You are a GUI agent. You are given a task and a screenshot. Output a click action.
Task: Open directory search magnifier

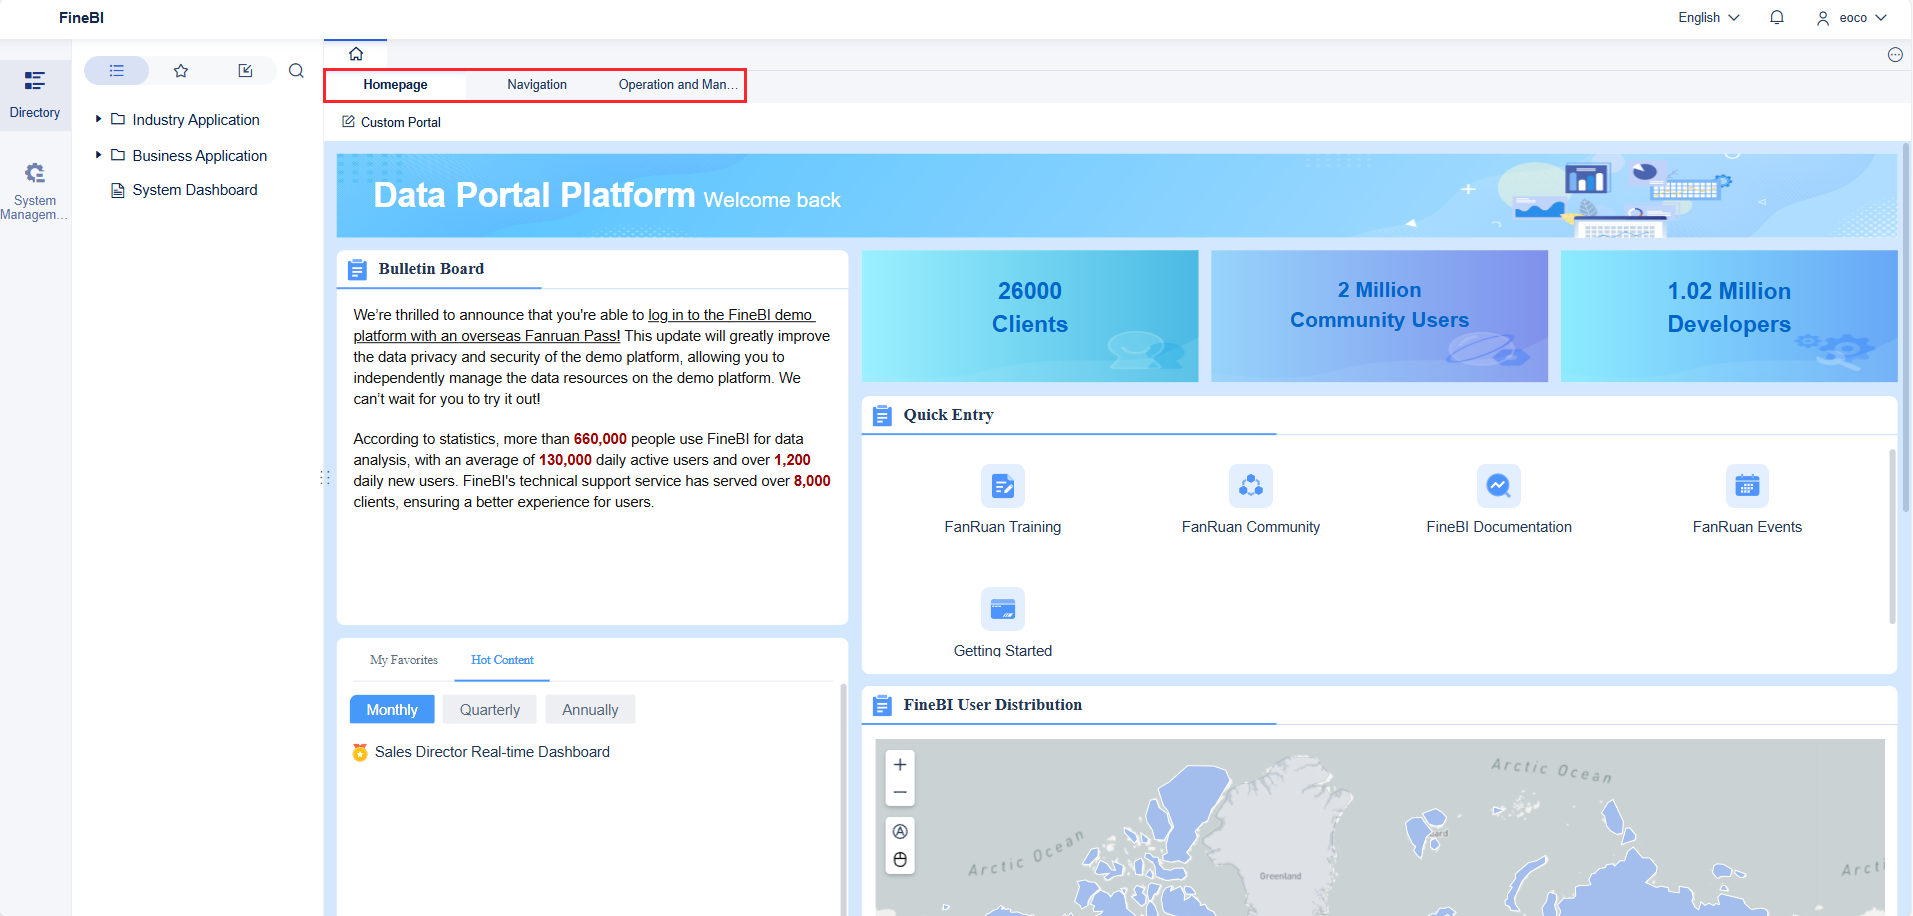(296, 71)
